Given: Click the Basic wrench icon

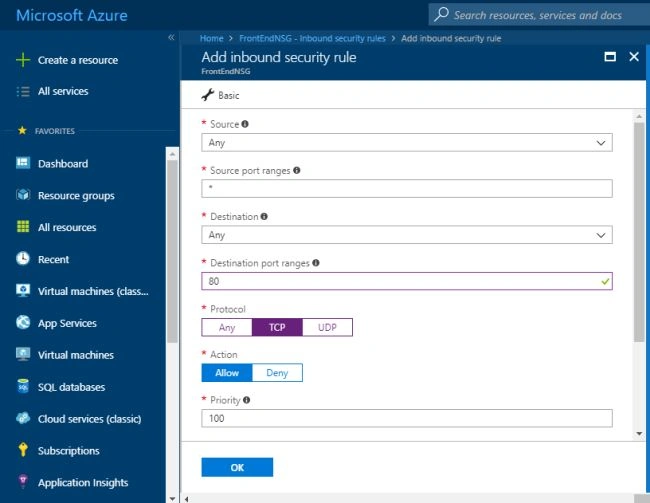Looking at the screenshot, I should (208, 95).
